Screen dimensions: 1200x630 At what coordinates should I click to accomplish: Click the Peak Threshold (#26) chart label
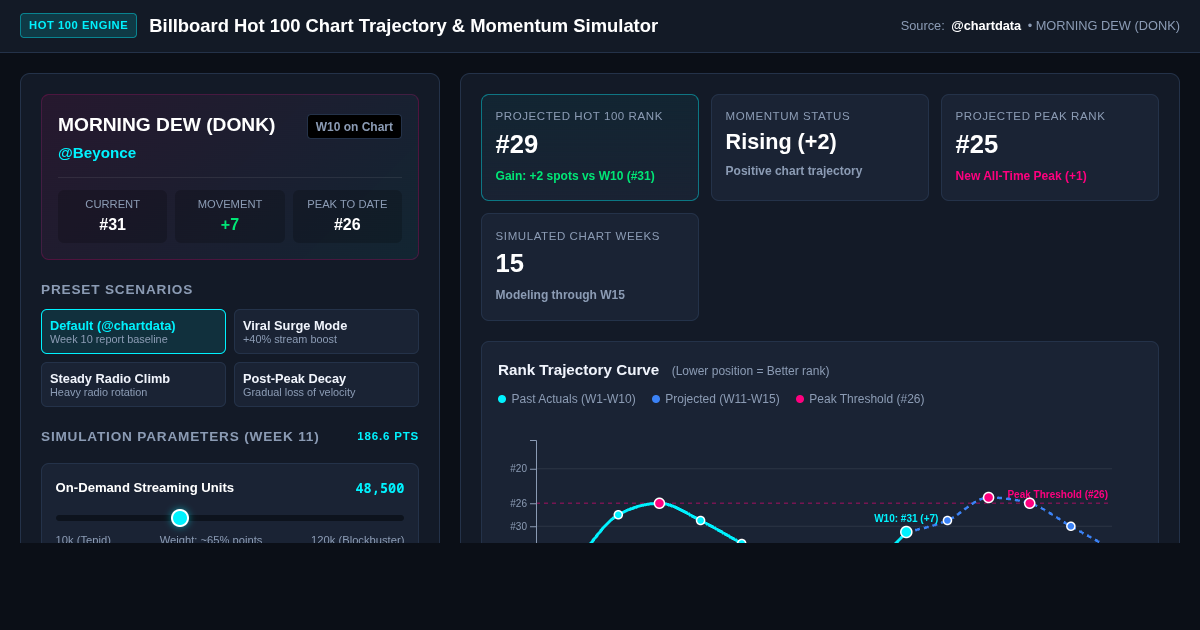point(1058,494)
